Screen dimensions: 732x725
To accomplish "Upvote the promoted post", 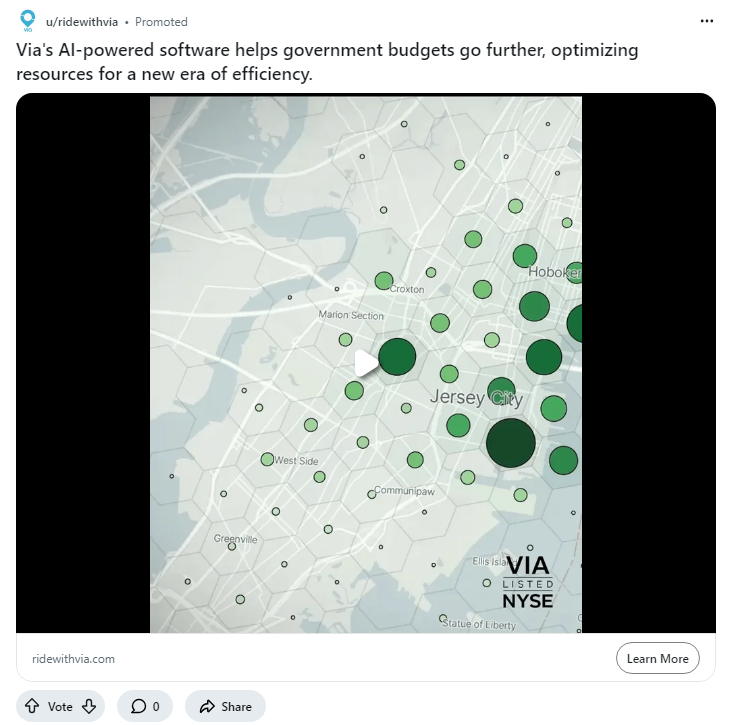I will [34, 707].
